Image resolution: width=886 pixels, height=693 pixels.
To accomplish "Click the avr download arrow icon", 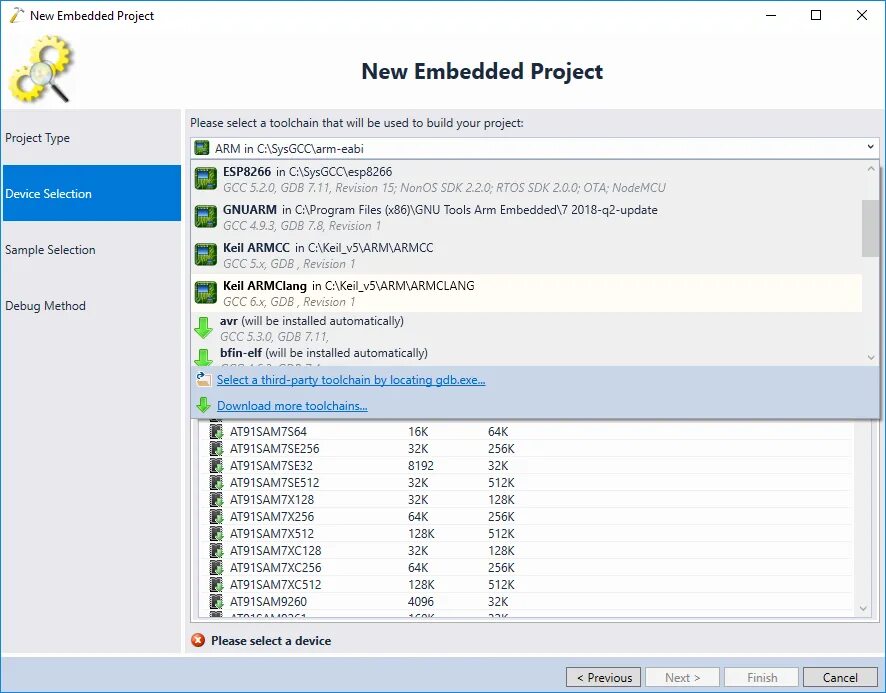I will click(203, 328).
